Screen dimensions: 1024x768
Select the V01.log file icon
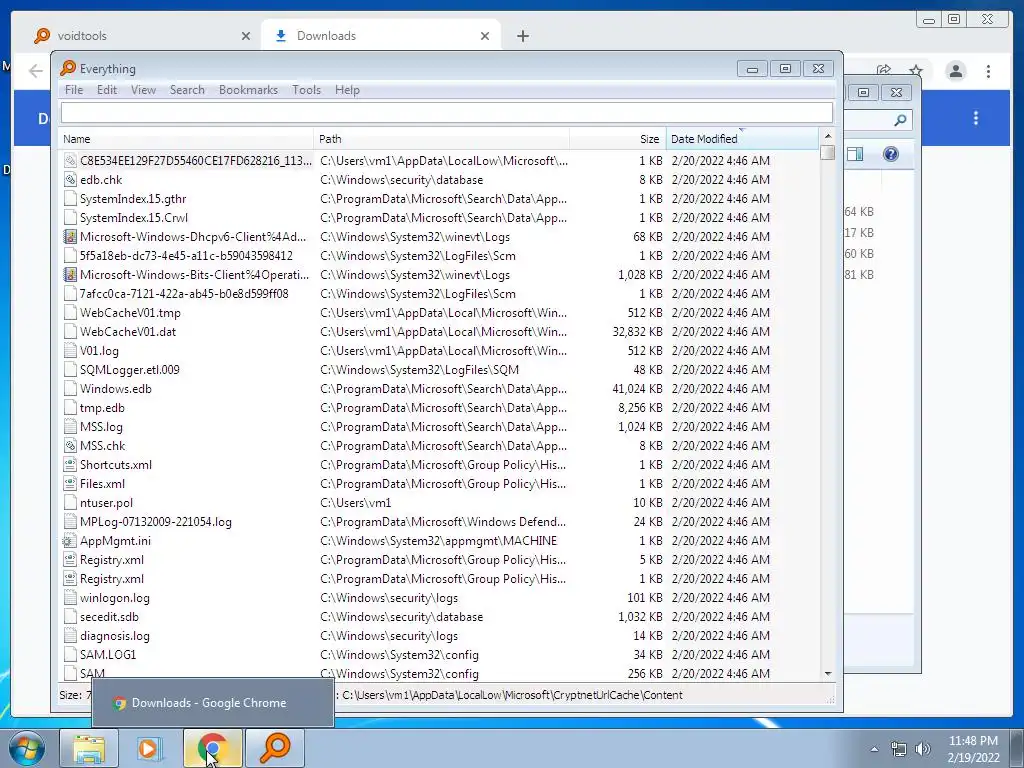[70, 351]
